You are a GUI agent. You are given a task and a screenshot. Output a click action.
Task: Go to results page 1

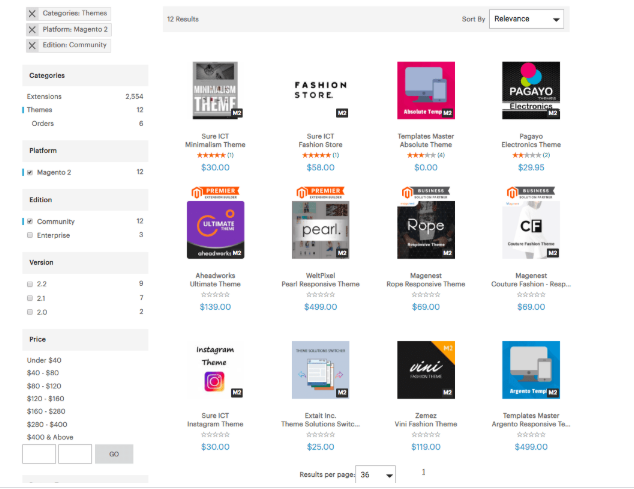pos(423,472)
